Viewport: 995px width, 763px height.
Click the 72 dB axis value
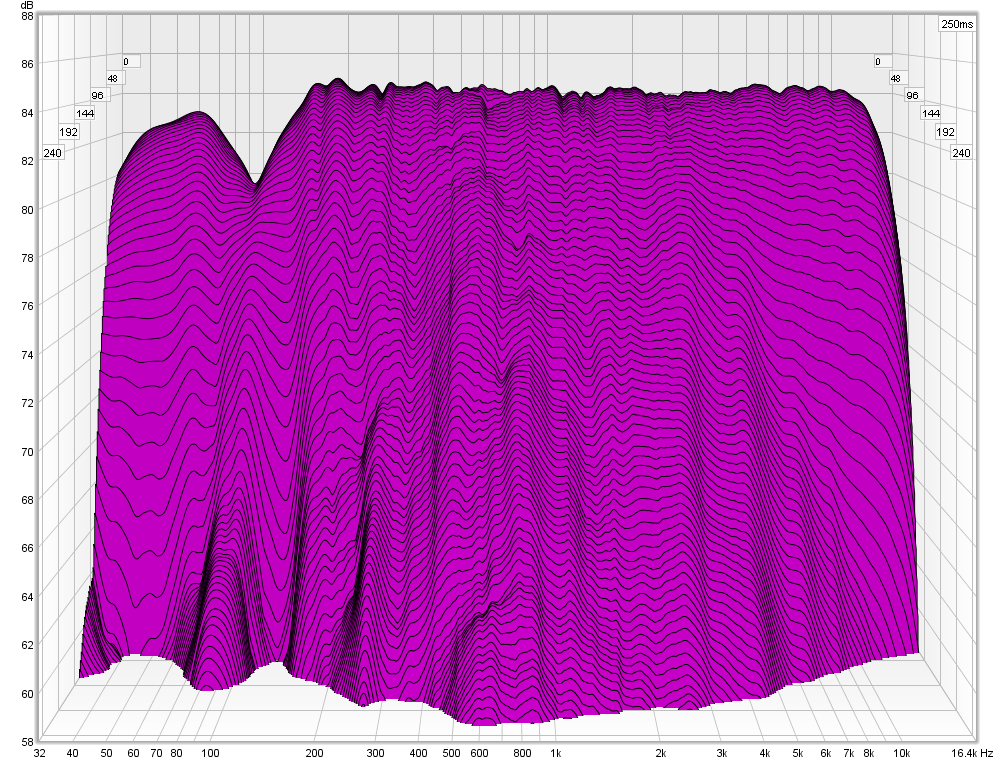coord(27,402)
